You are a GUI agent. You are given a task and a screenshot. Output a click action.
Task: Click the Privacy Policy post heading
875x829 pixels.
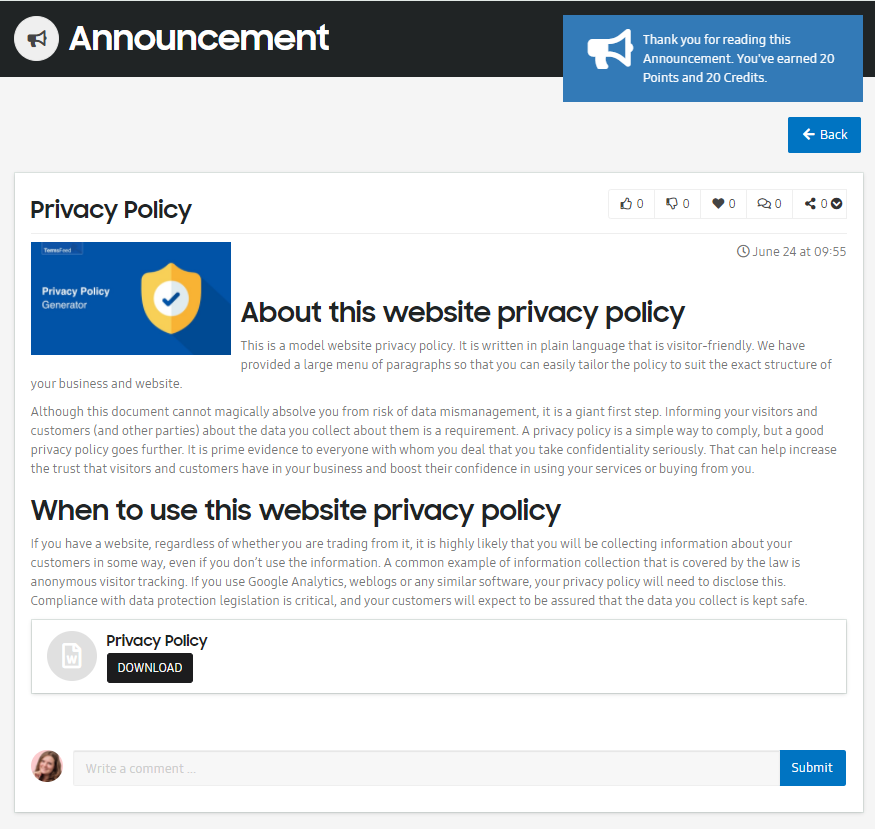[x=110, y=210]
